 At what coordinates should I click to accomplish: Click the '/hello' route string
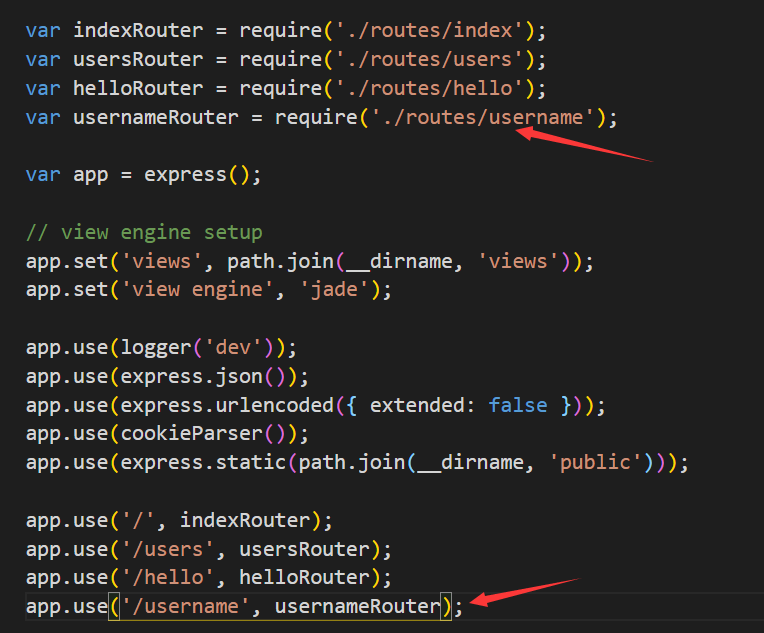click(x=168, y=577)
